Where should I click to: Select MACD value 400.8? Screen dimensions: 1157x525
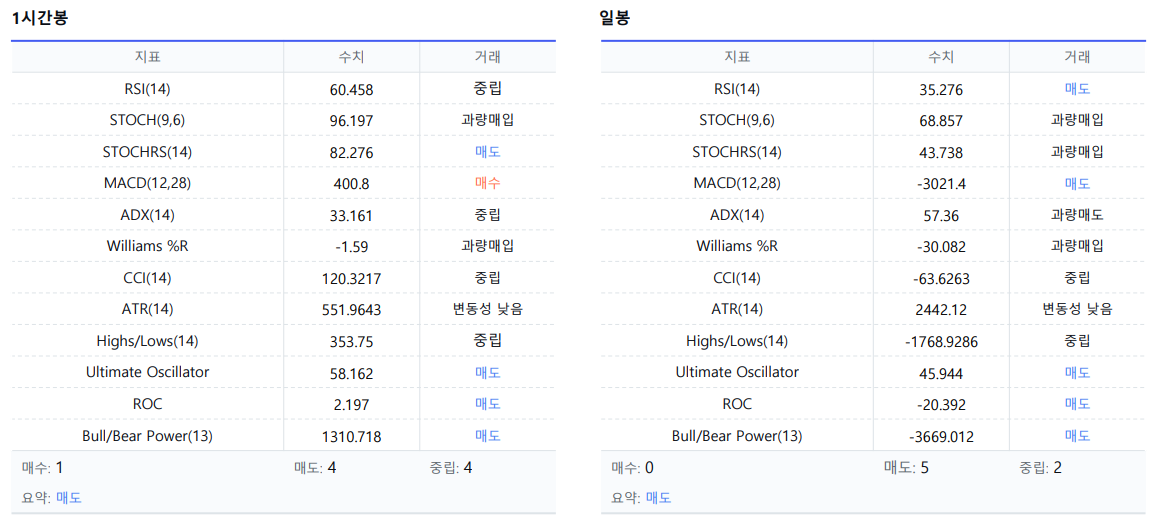pos(351,184)
